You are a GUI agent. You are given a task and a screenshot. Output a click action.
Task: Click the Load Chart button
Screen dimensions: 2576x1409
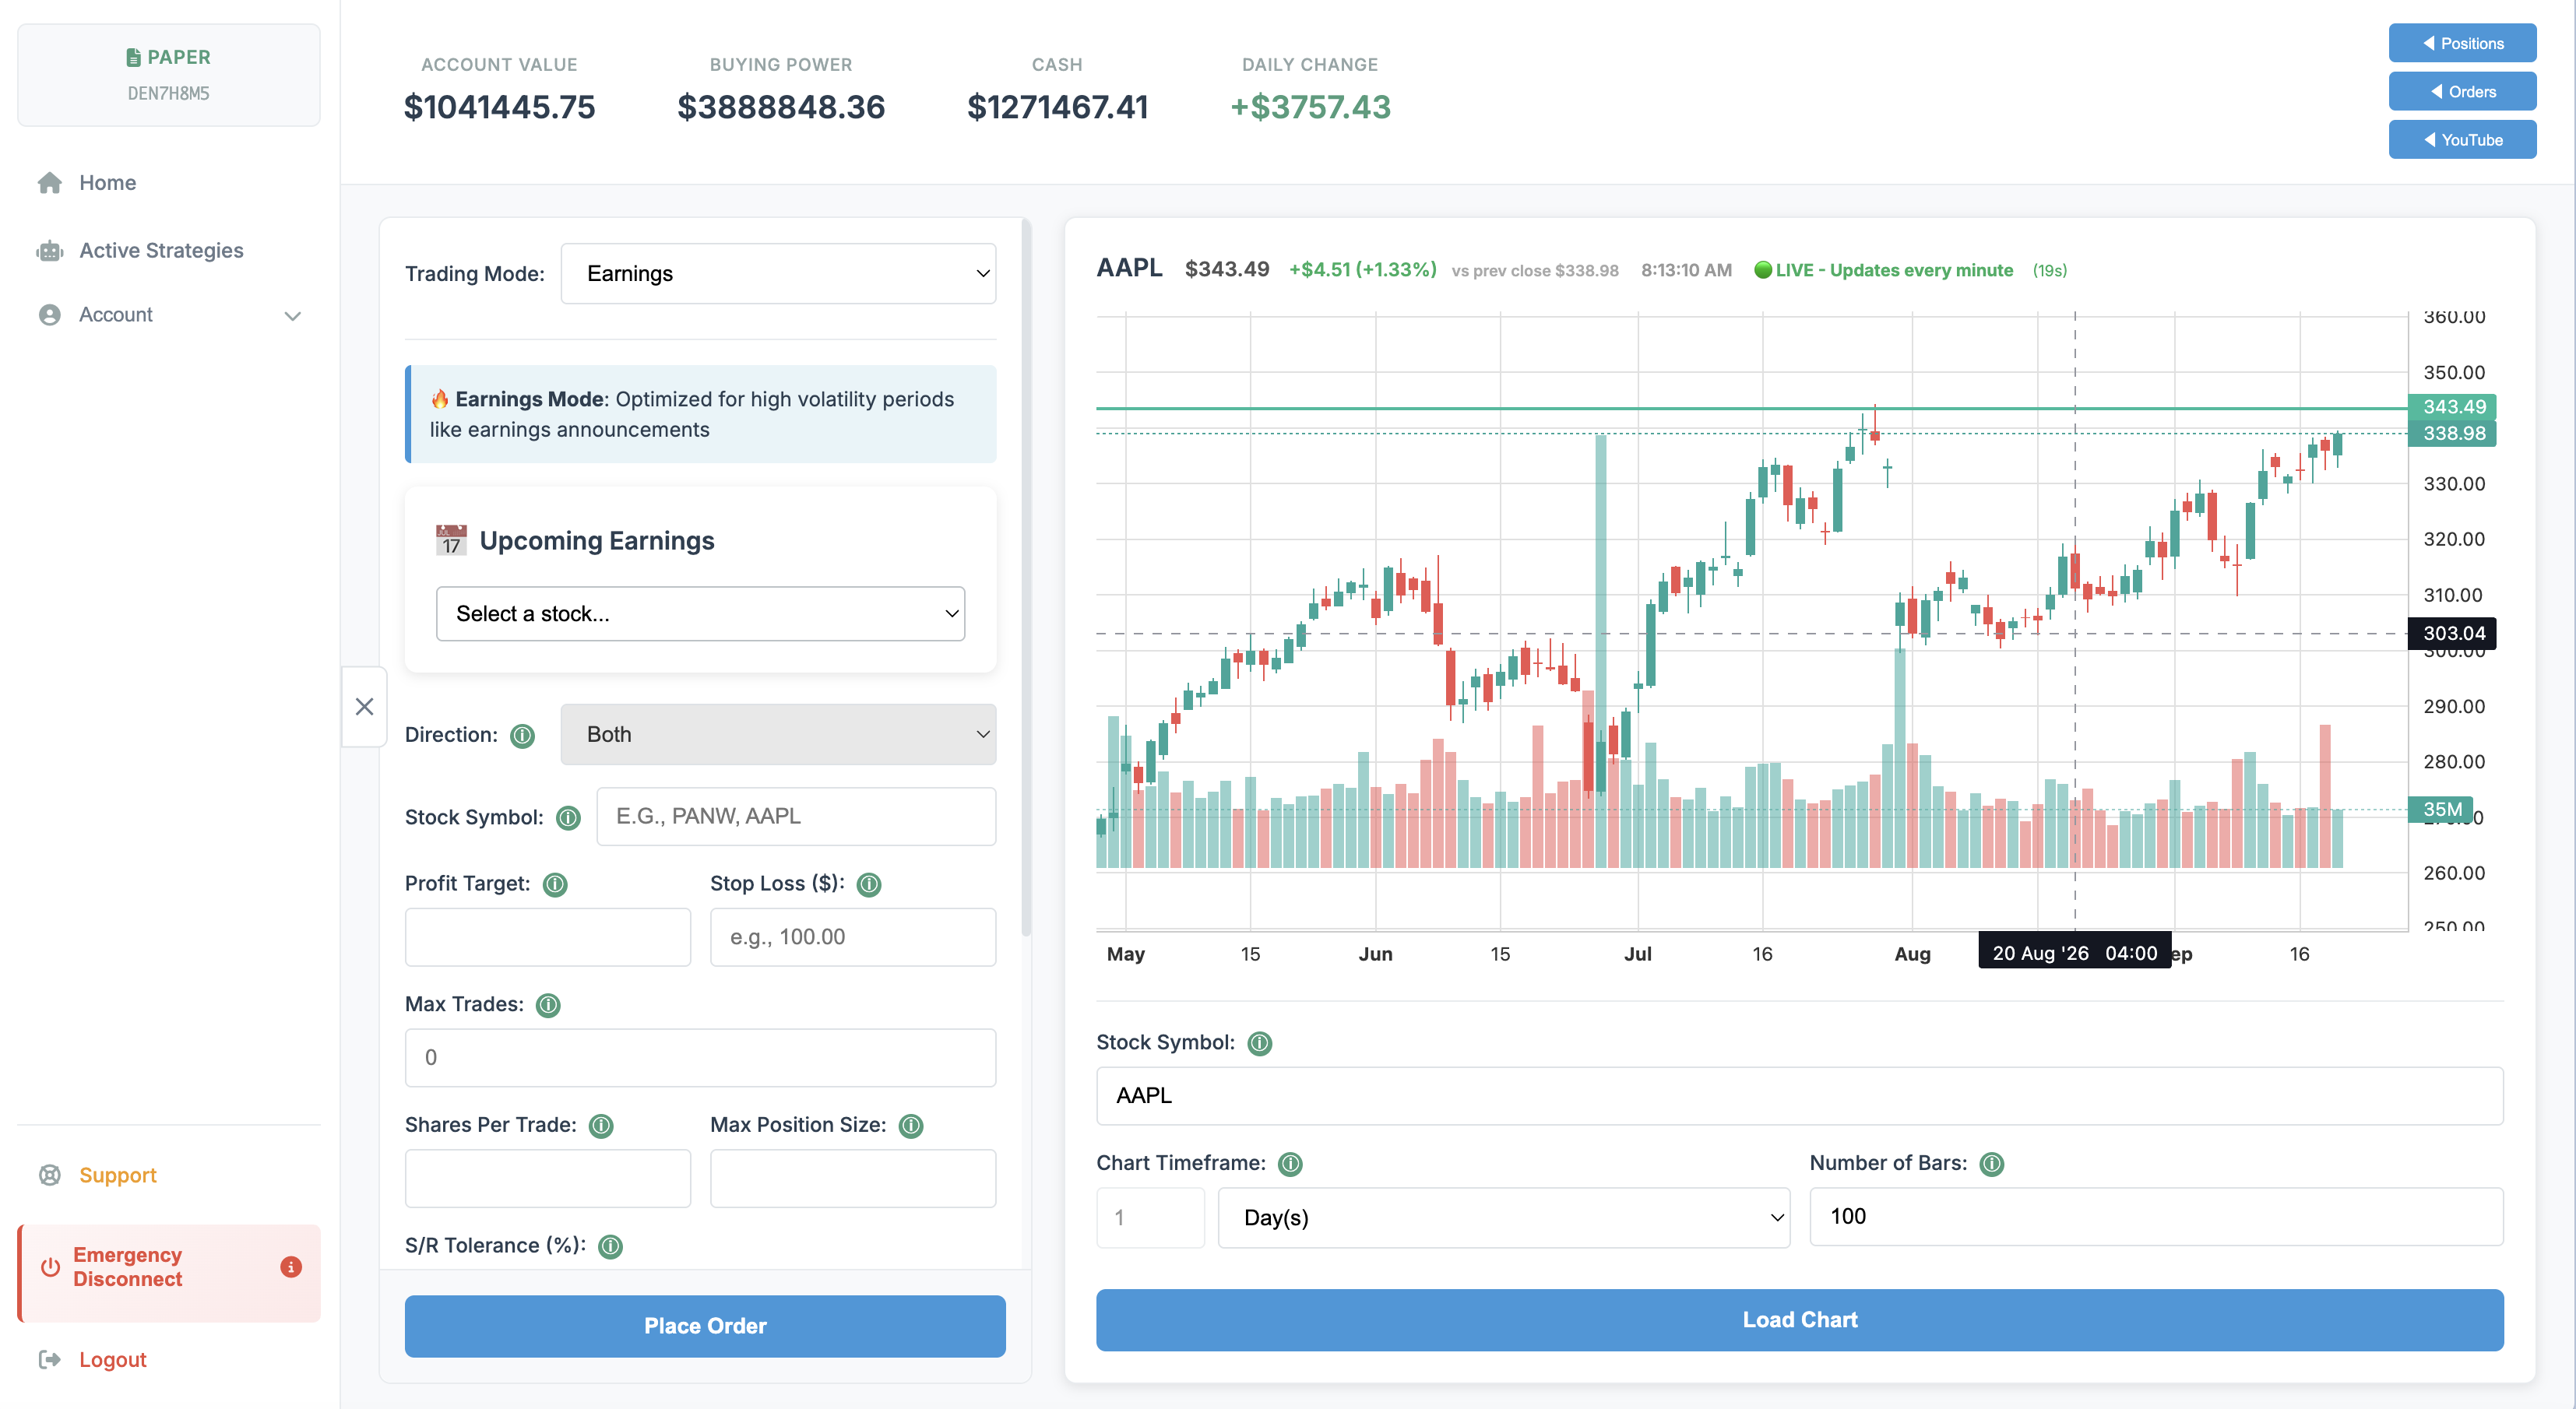1799,1320
